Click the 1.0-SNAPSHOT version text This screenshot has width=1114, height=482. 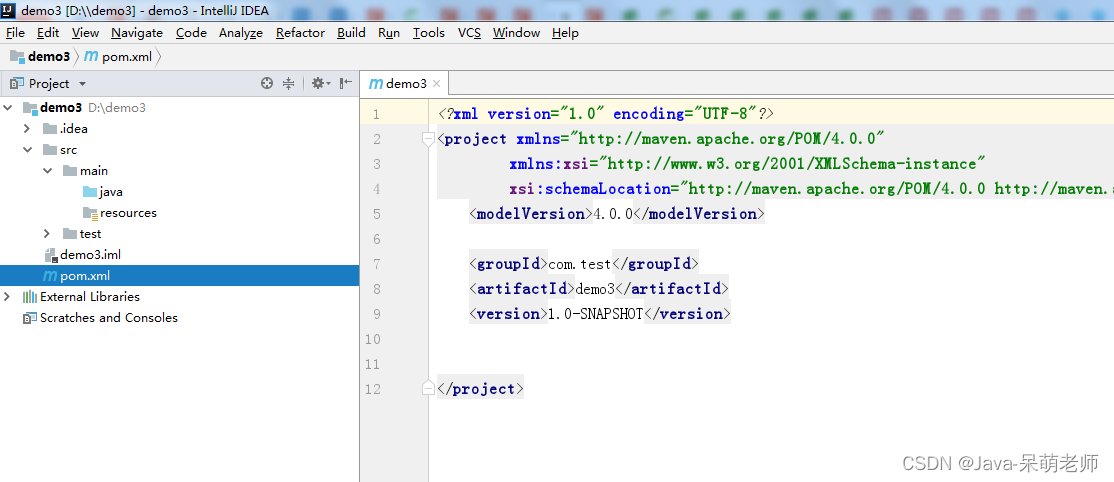pyautogui.click(x=595, y=314)
